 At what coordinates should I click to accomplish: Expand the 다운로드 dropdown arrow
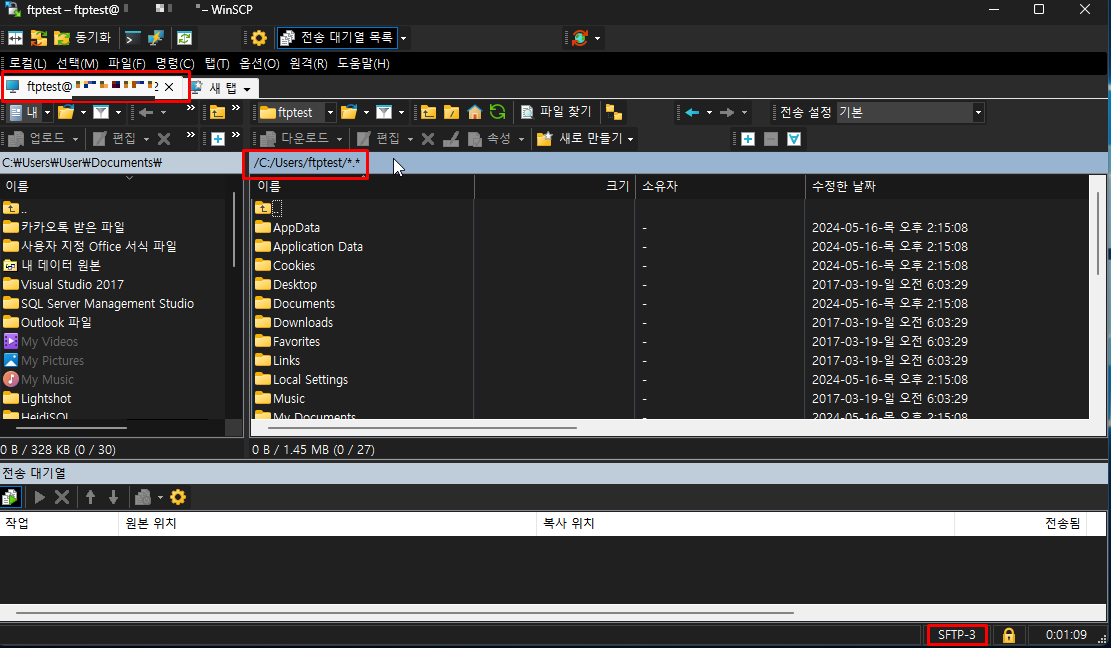(x=339, y=139)
